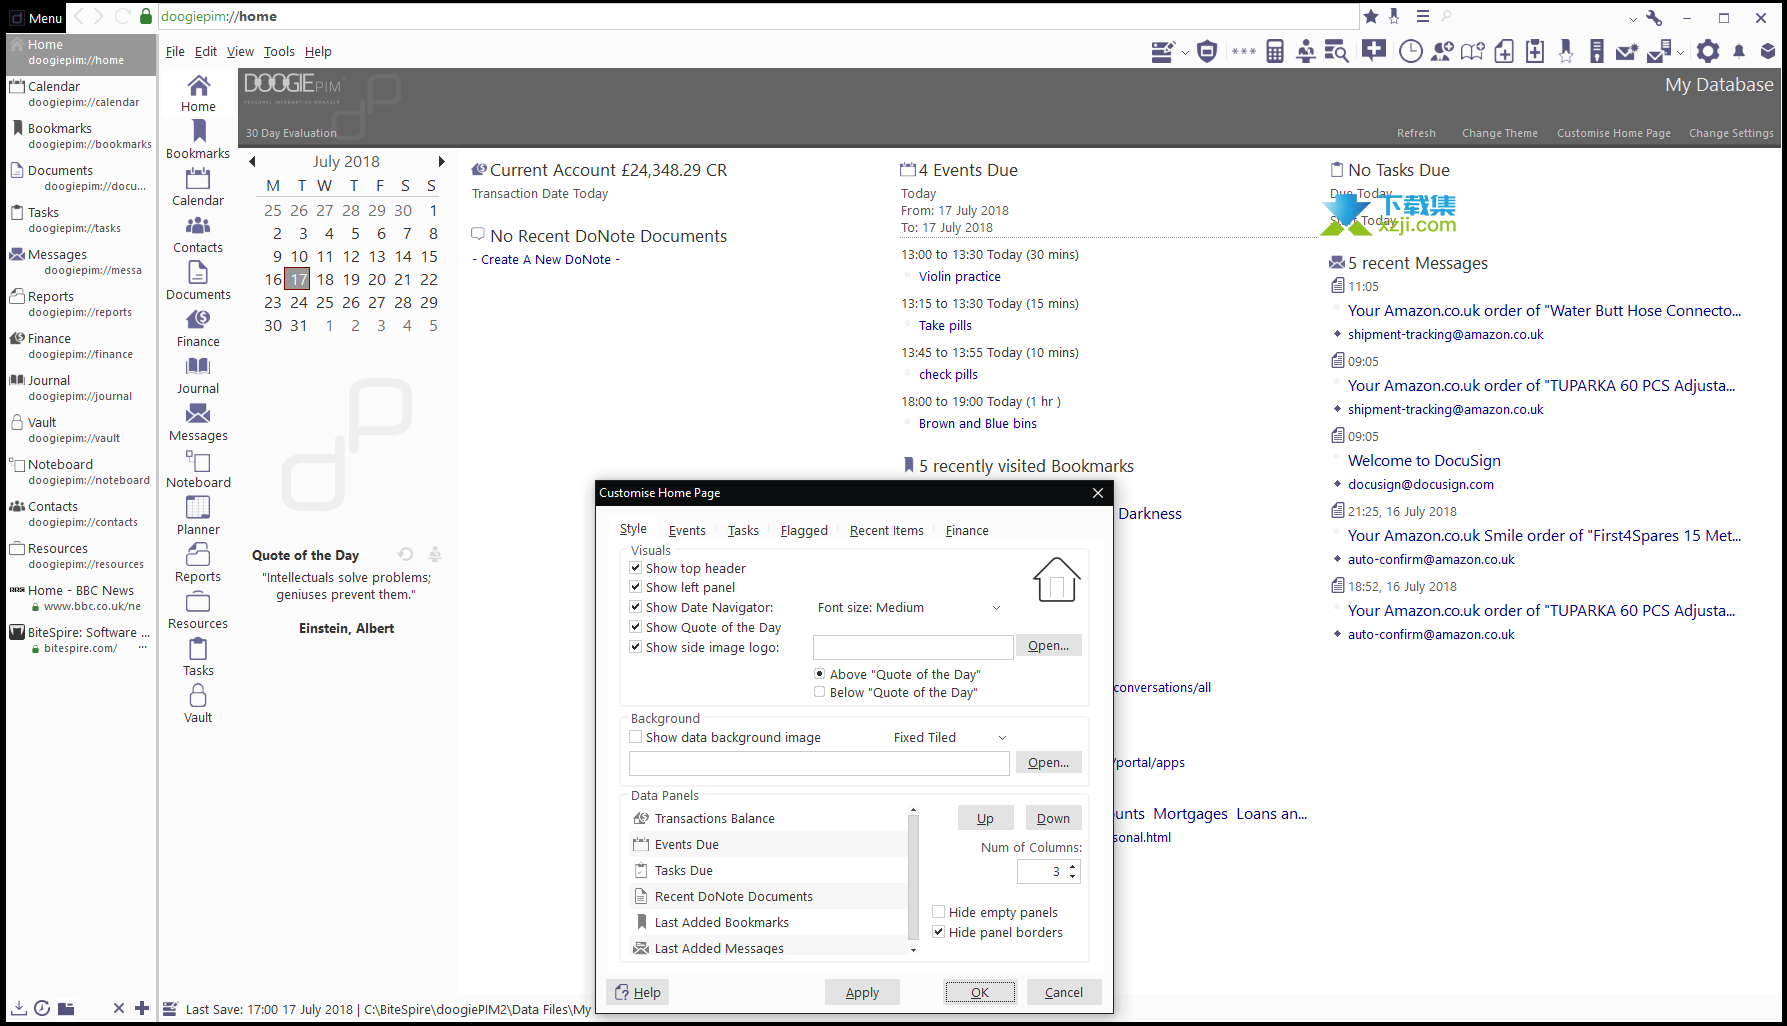Open Violin practice event
The height and width of the screenshot is (1026, 1787).
pos(960,277)
